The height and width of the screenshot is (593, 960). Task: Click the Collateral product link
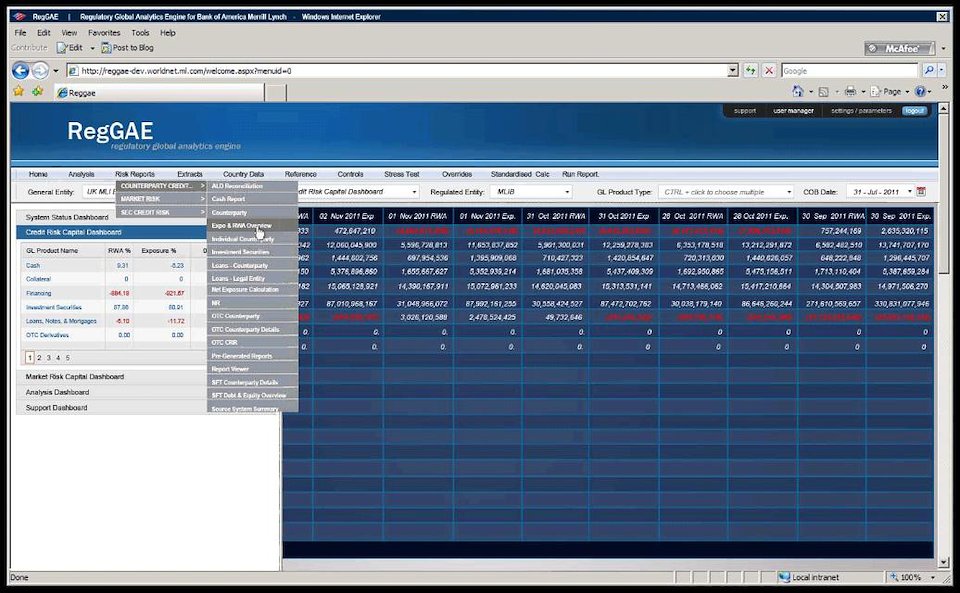pyautogui.click(x=38, y=279)
